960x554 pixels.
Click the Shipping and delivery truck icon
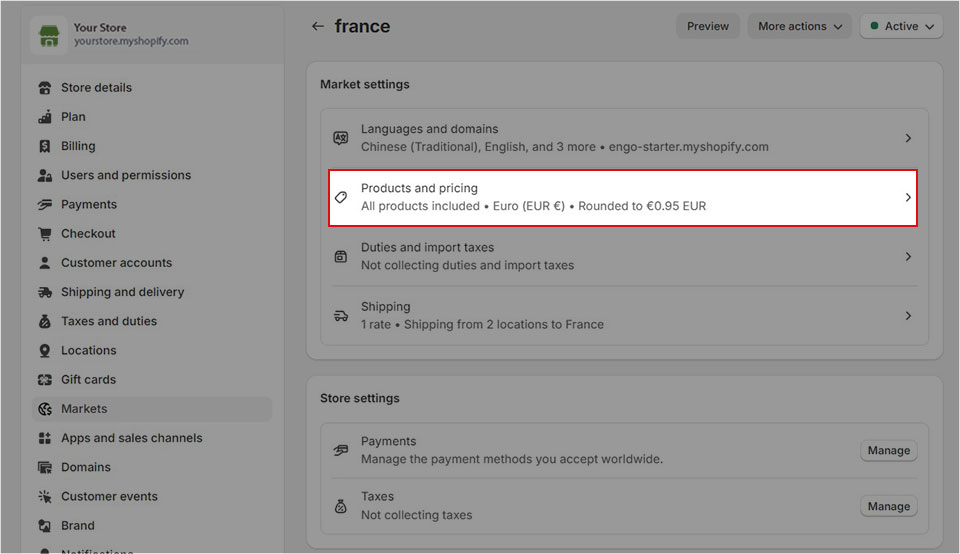point(45,293)
